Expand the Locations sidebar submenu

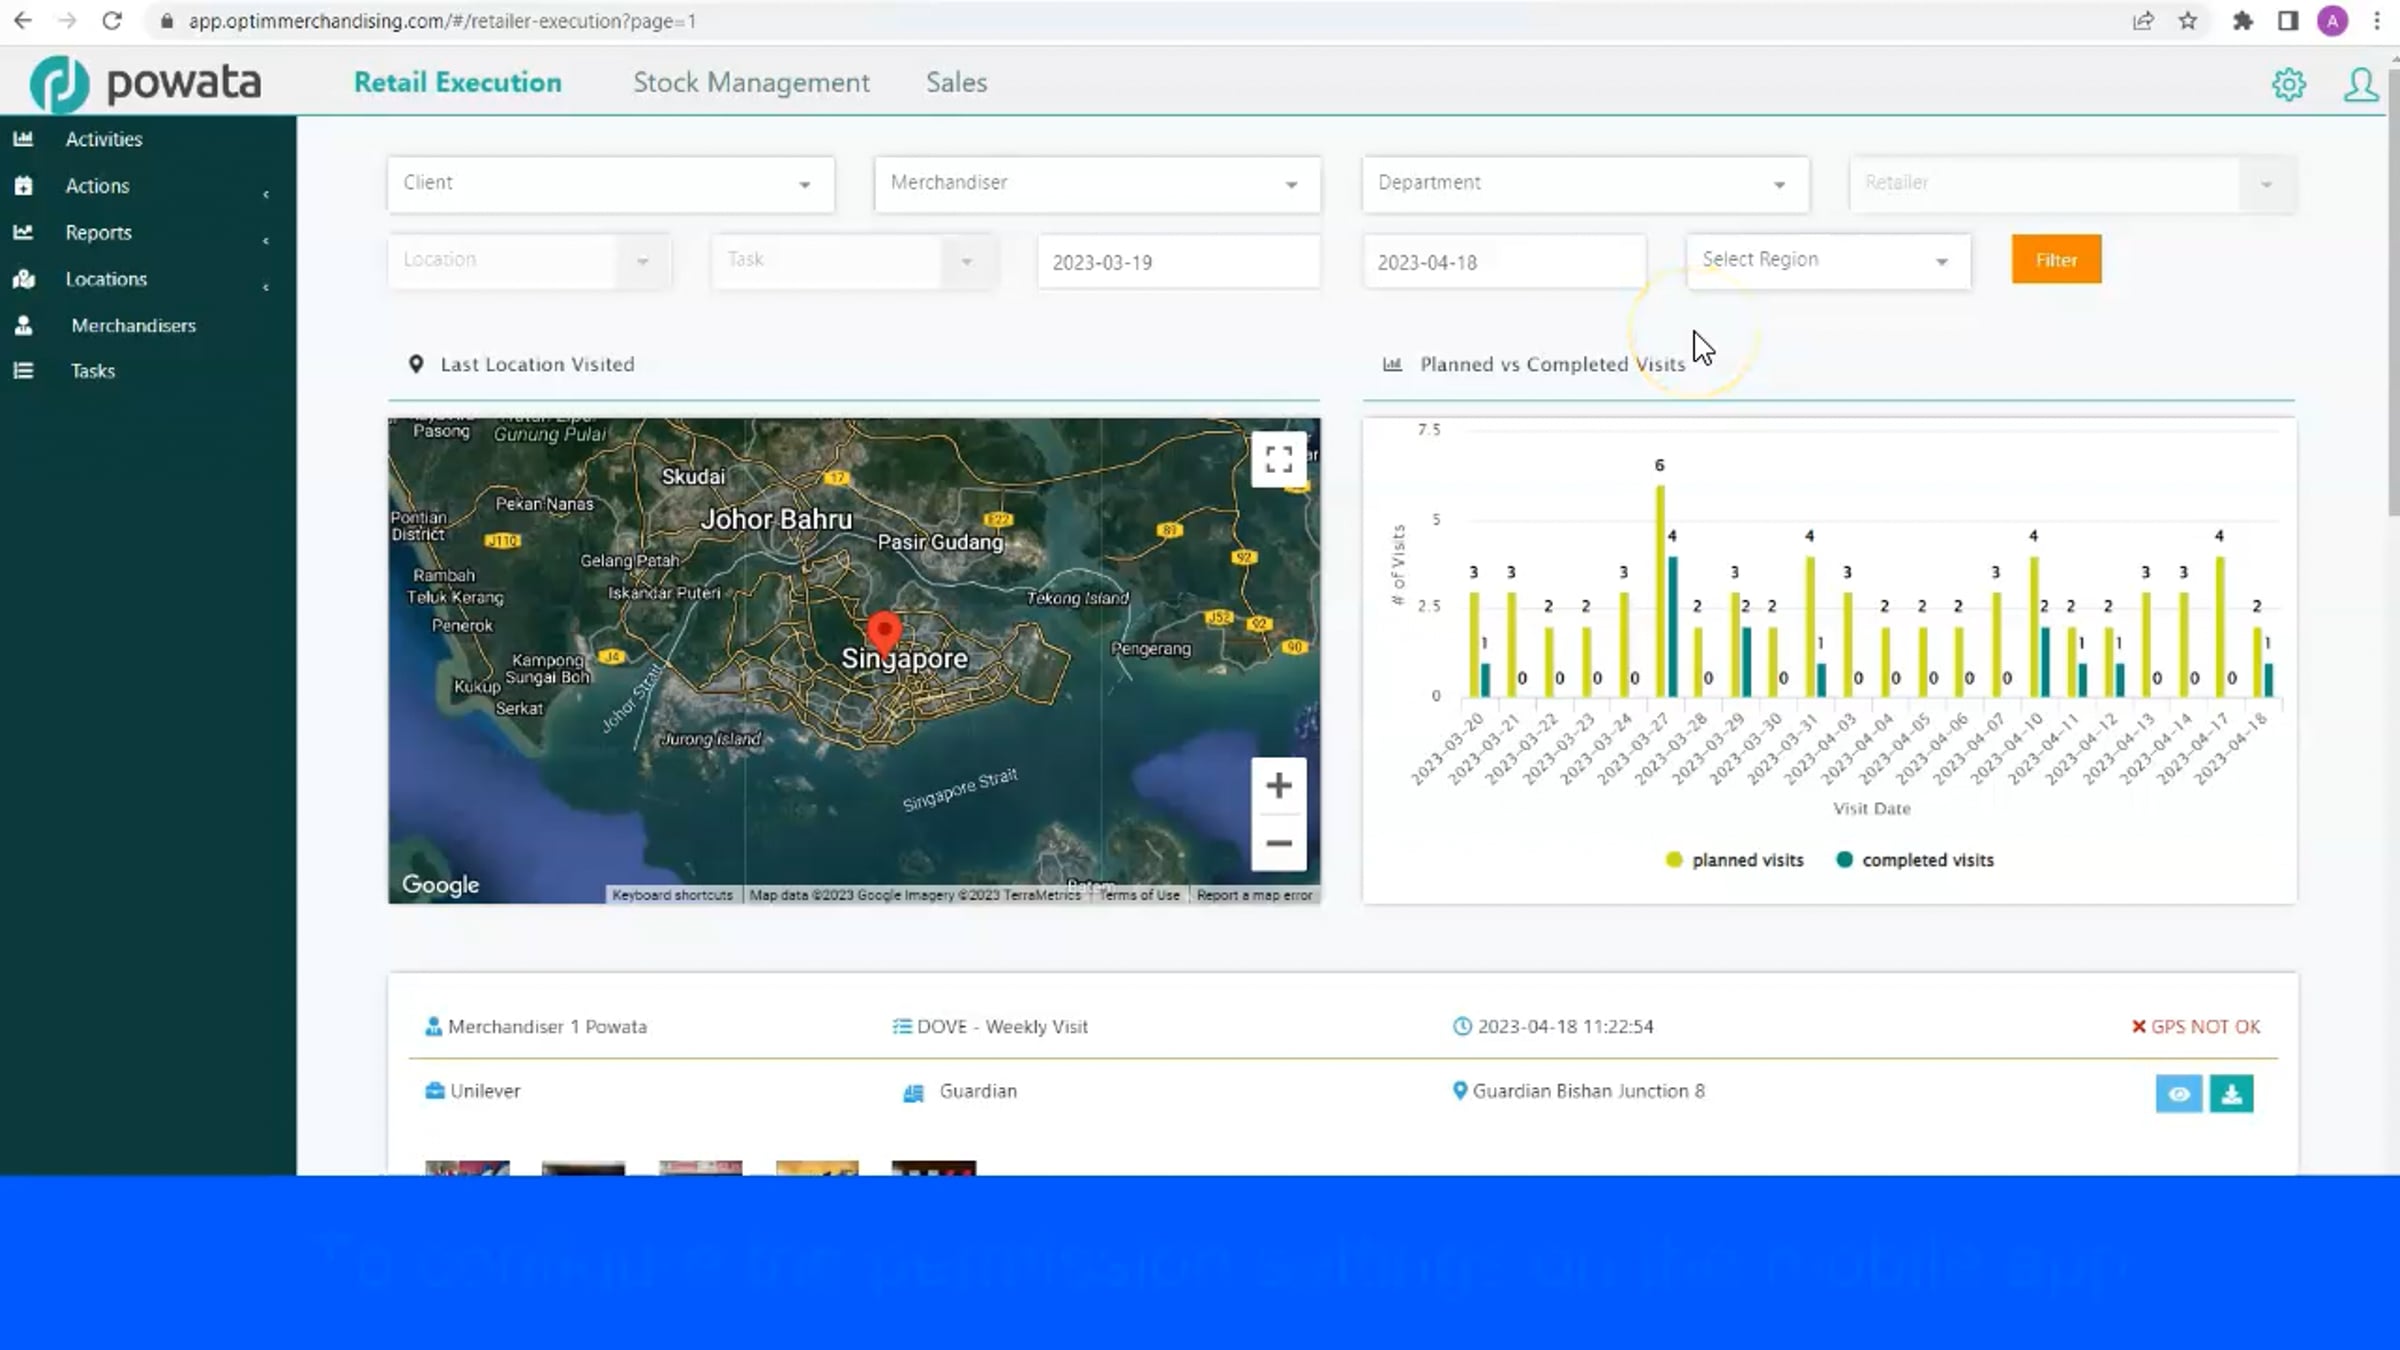click(266, 288)
